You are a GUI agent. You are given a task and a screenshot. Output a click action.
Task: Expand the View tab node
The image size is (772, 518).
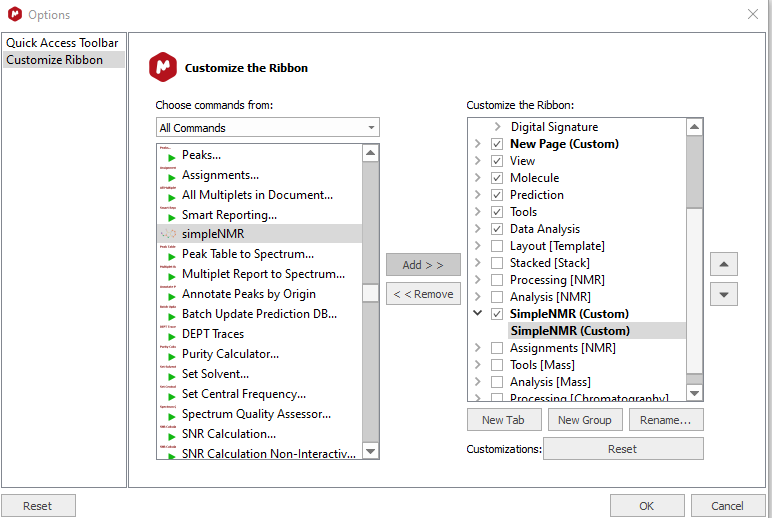pyautogui.click(x=477, y=161)
